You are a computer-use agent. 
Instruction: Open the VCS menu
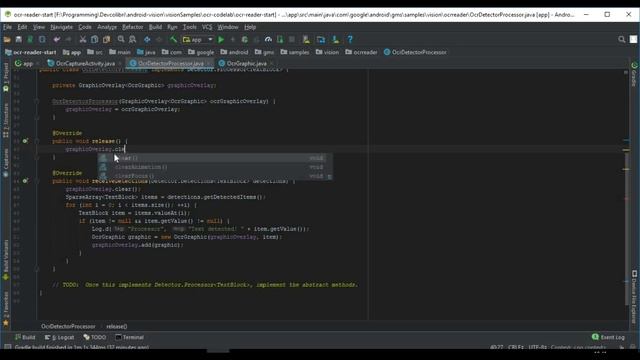pos(207,27)
